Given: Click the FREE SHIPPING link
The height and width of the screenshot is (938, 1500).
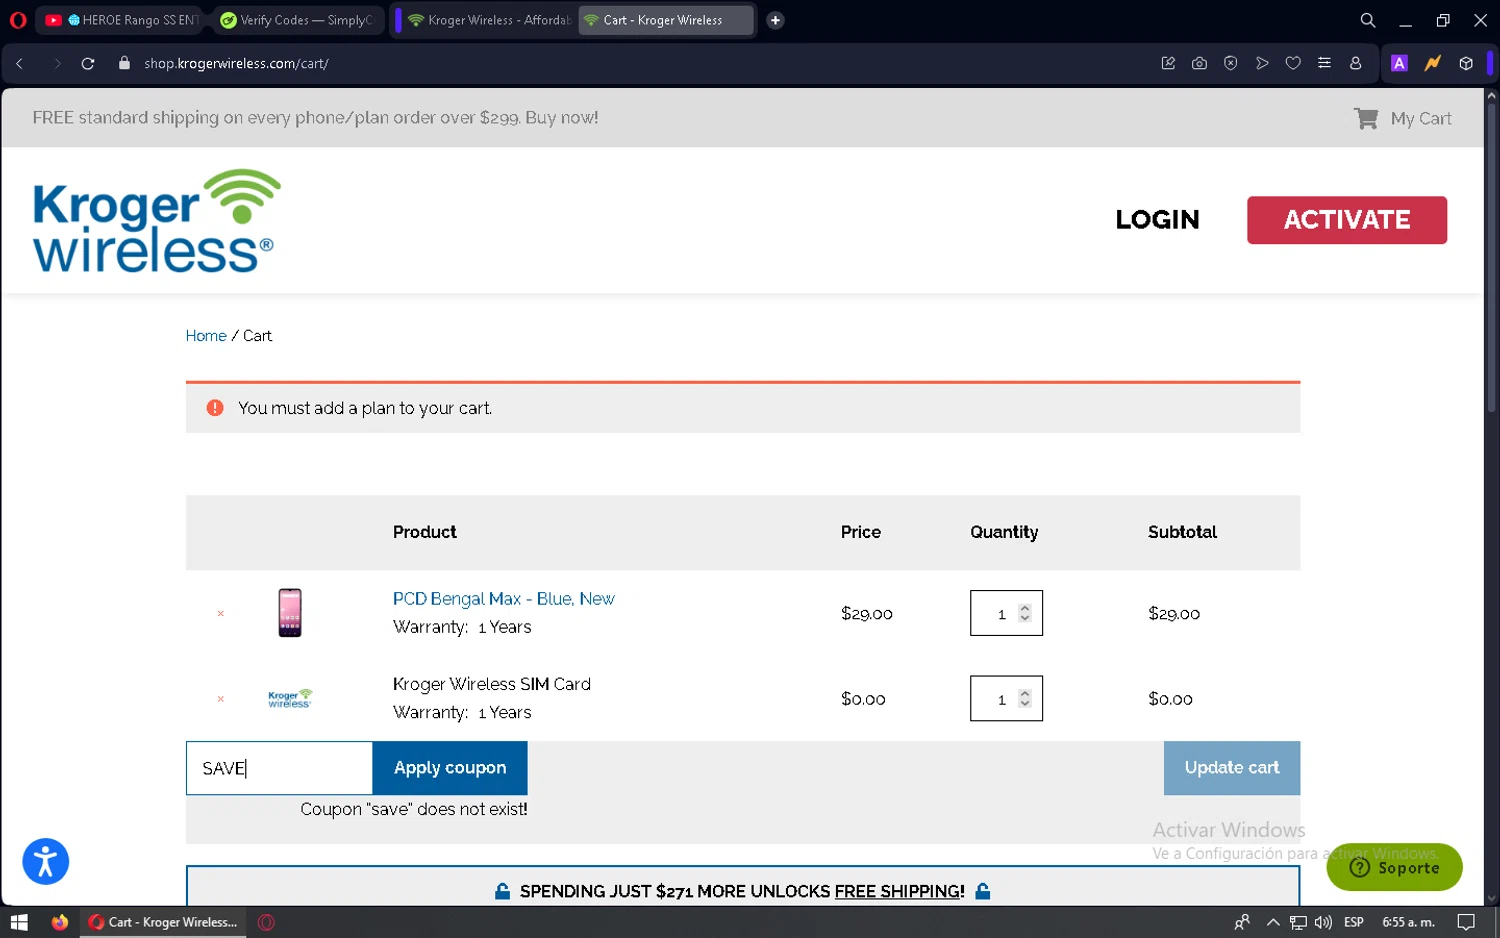Looking at the screenshot, I should [x=899, y=891].
